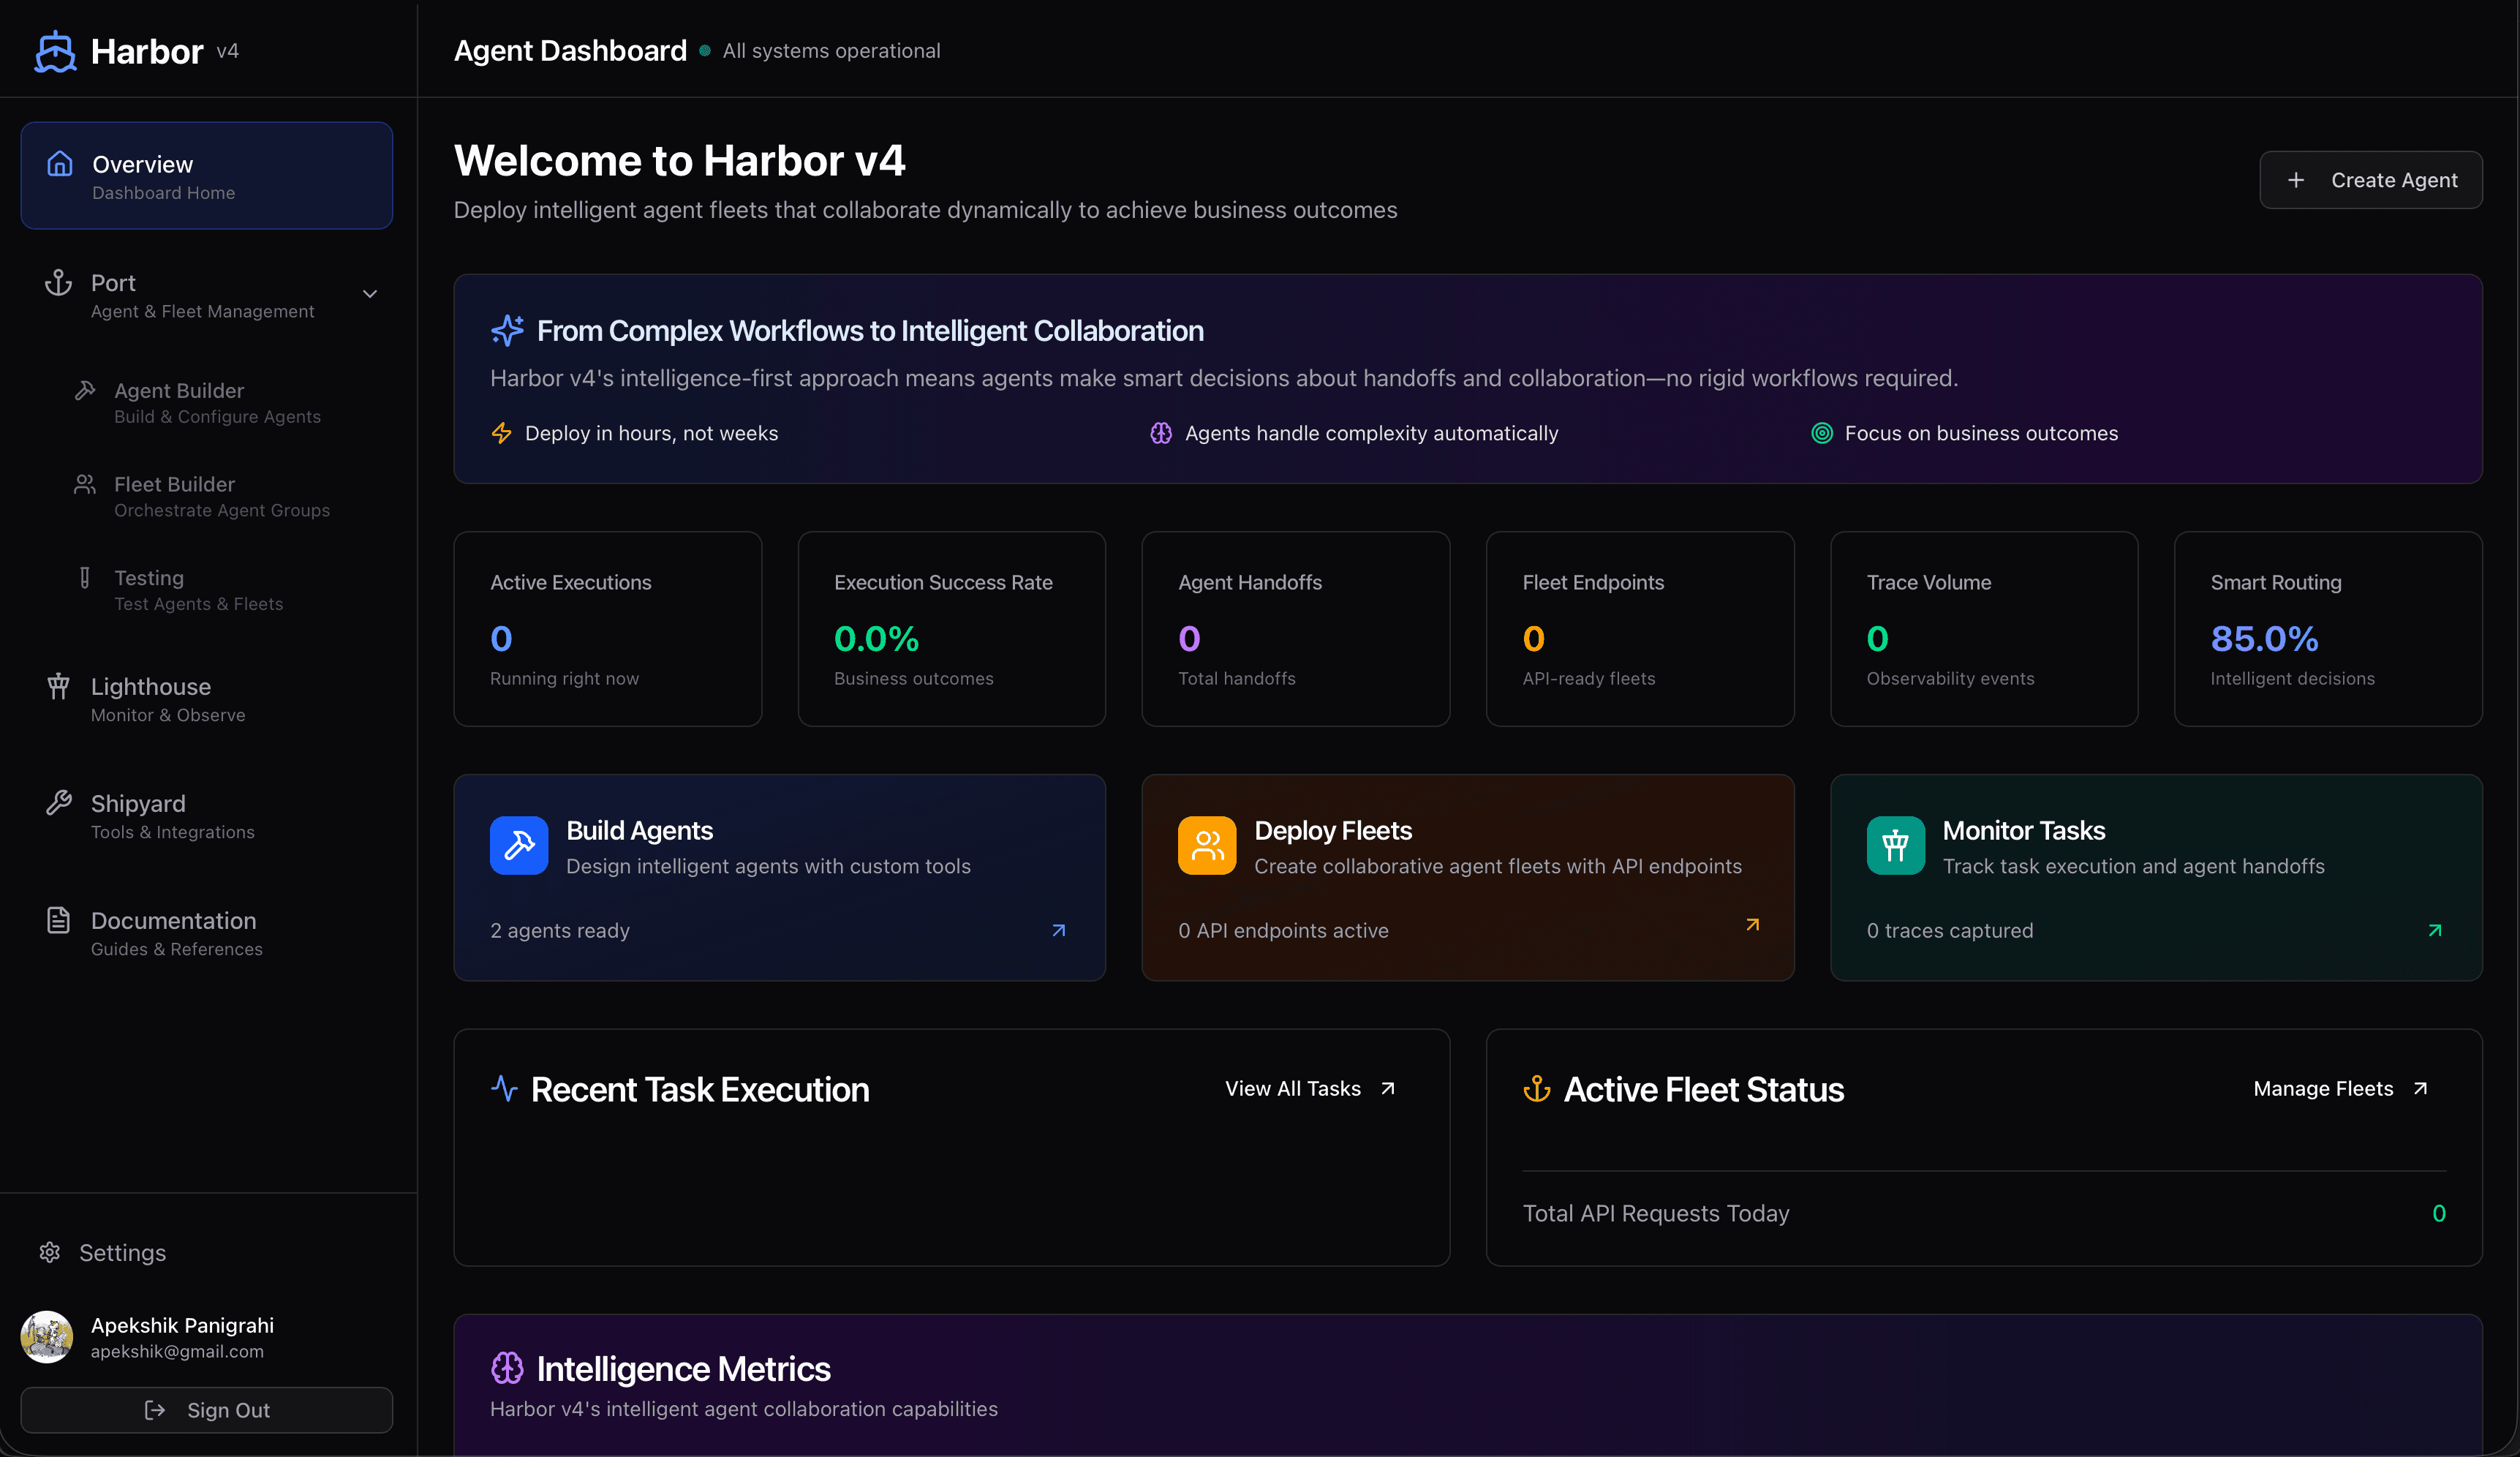This screenshot has height=1457, width=2520.
Task: Click the green Monitor Tasks lighthouse icon
Action: tap(1894, 845)
